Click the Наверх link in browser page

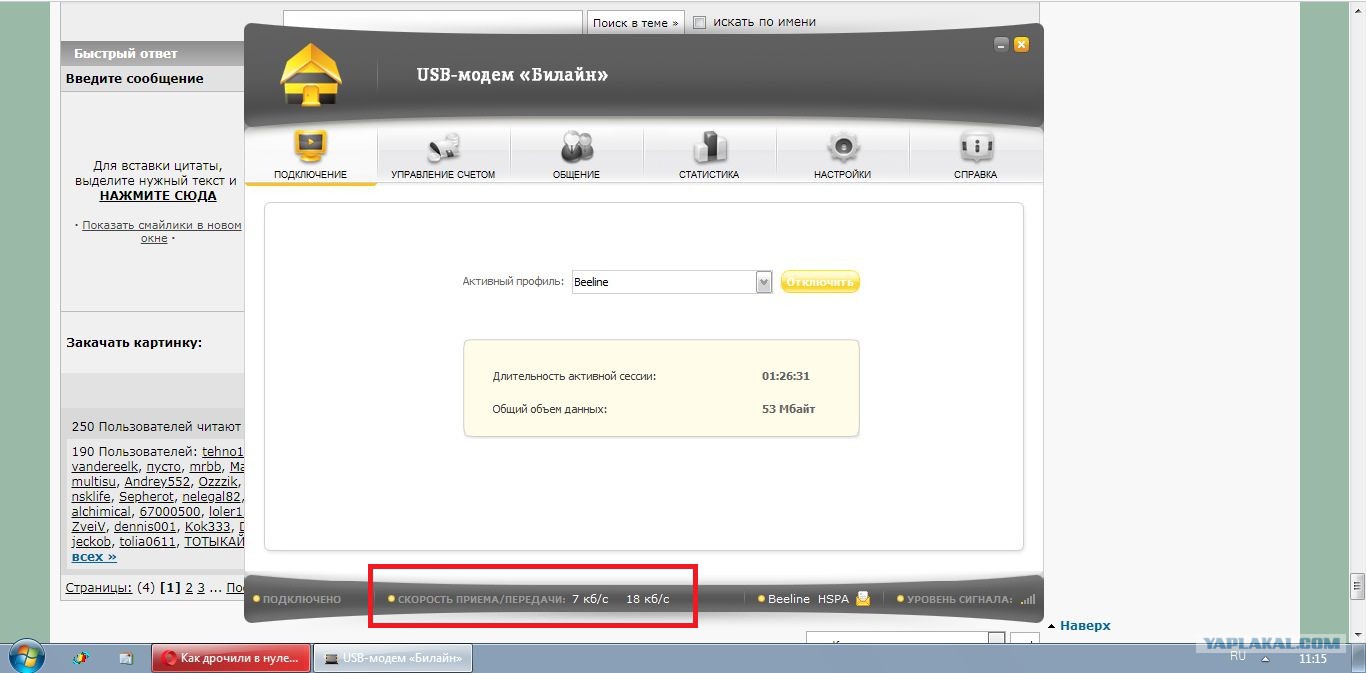point(1085,626)
